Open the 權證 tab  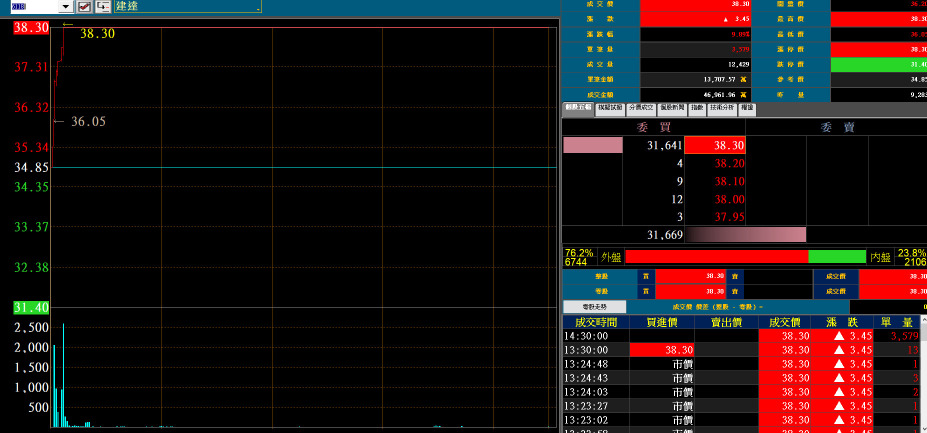[x=748, y=107]
